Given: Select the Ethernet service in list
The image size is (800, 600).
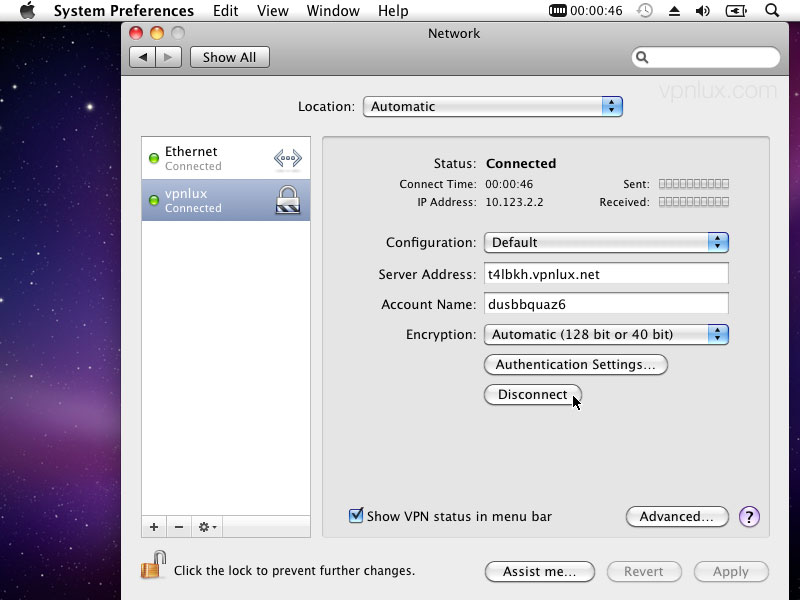Looking at the screenshot, I should [x=226, y=158].
